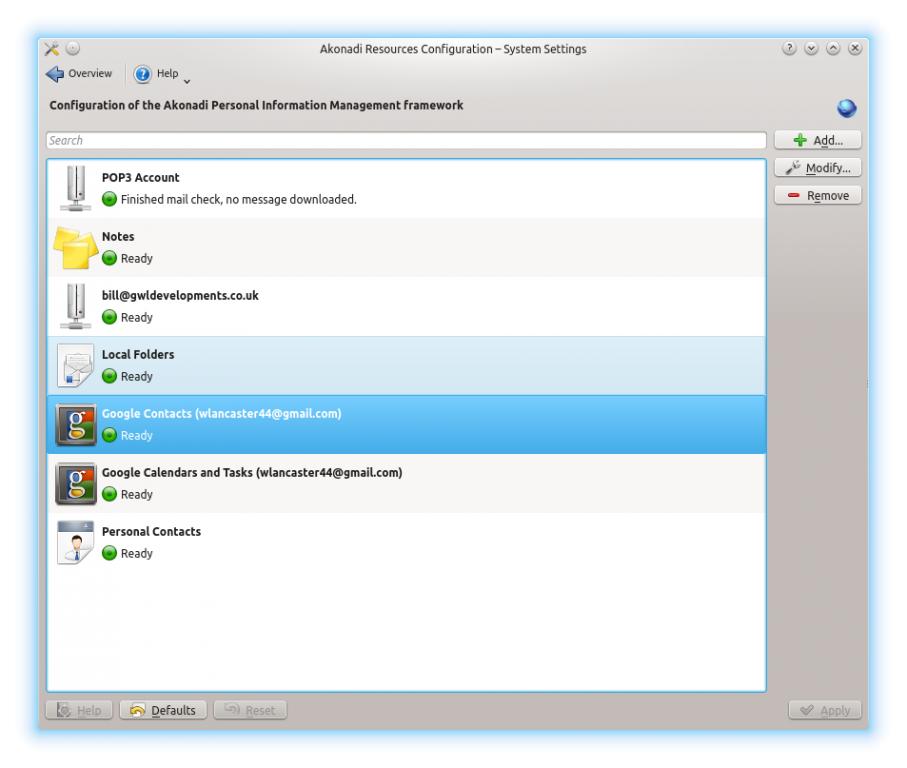Remove the selected resource
907x768 pixels.
tap(817, 196)
